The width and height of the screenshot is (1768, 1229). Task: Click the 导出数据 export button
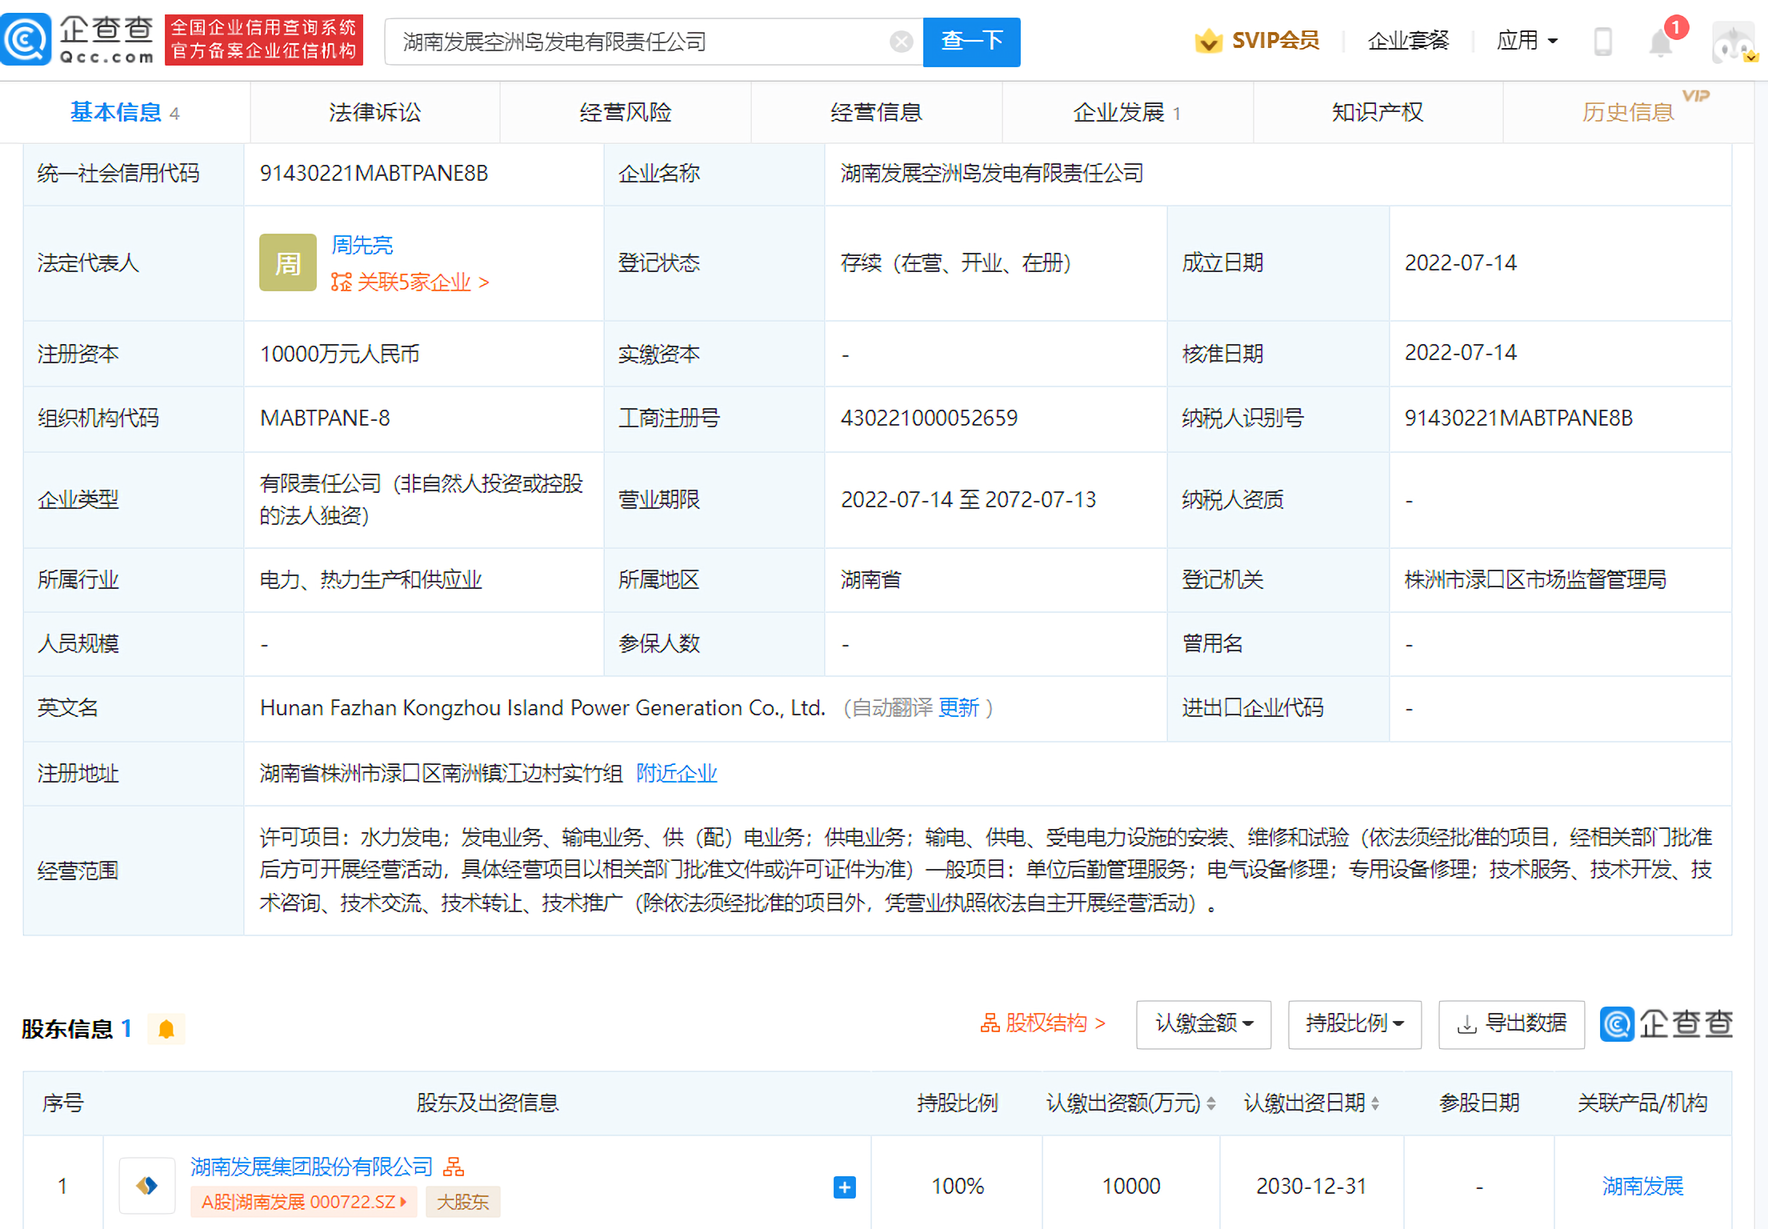click(1511, 1024)
